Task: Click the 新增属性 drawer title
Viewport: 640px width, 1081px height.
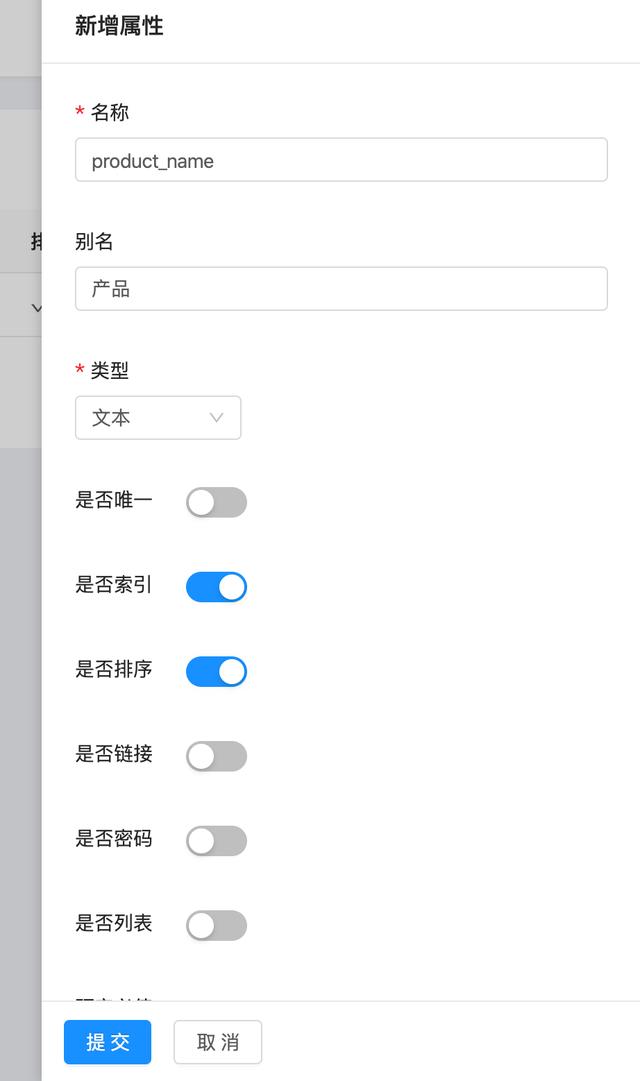Action: tap(119, 27)
